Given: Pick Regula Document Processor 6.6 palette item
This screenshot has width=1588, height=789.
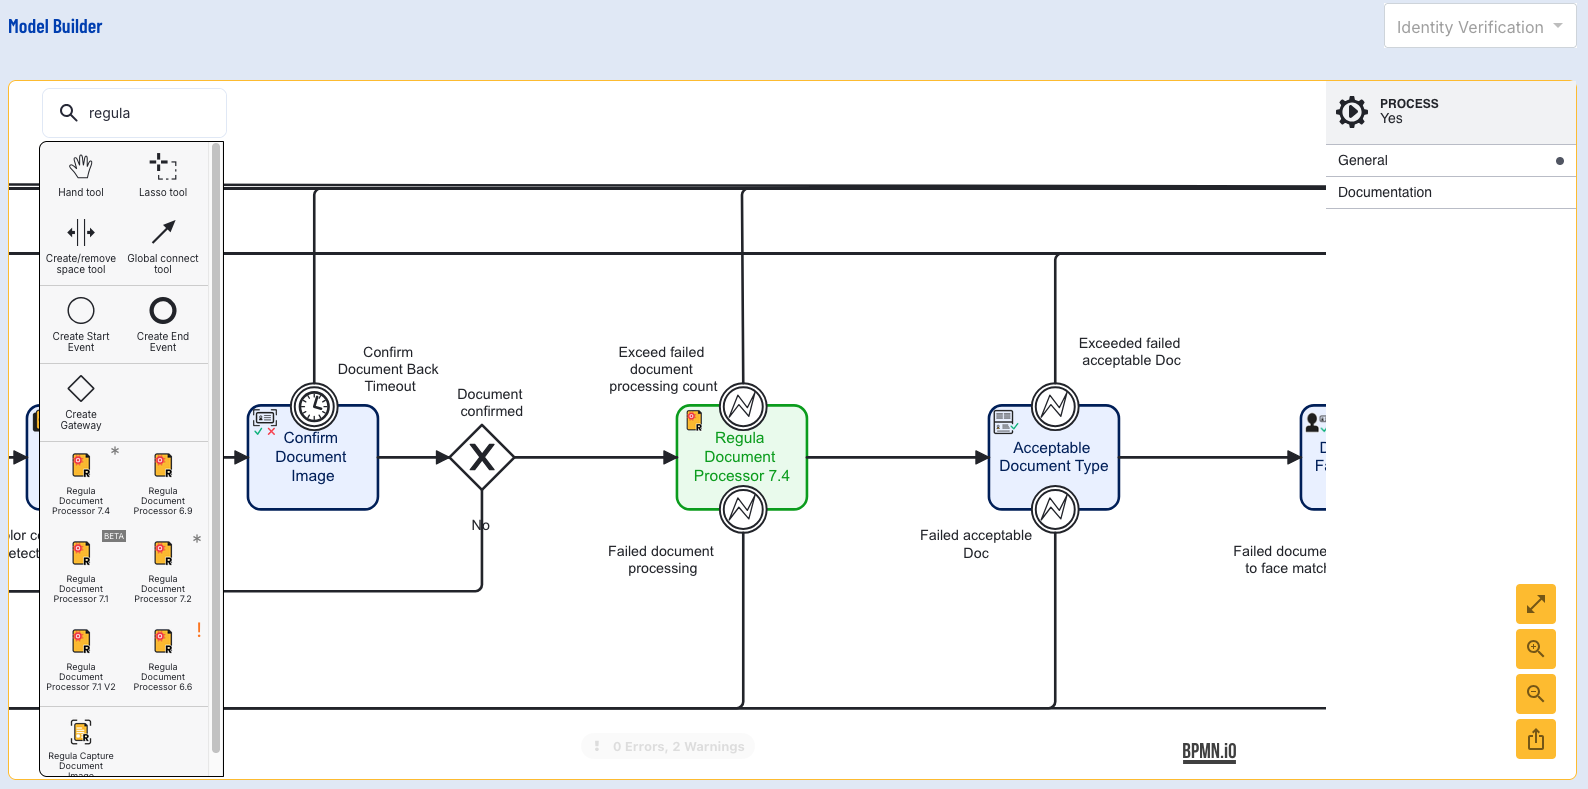Looking at the screenshot, I should 163,660.
